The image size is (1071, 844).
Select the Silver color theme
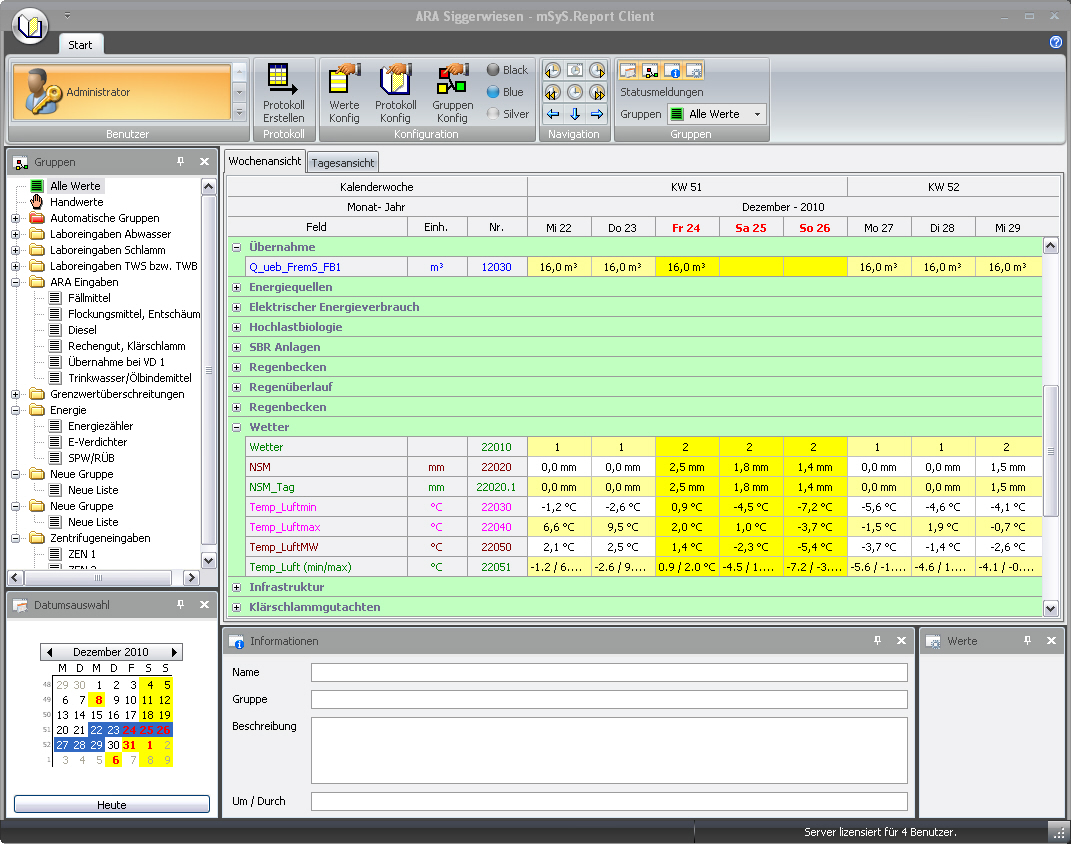(506, 114)
